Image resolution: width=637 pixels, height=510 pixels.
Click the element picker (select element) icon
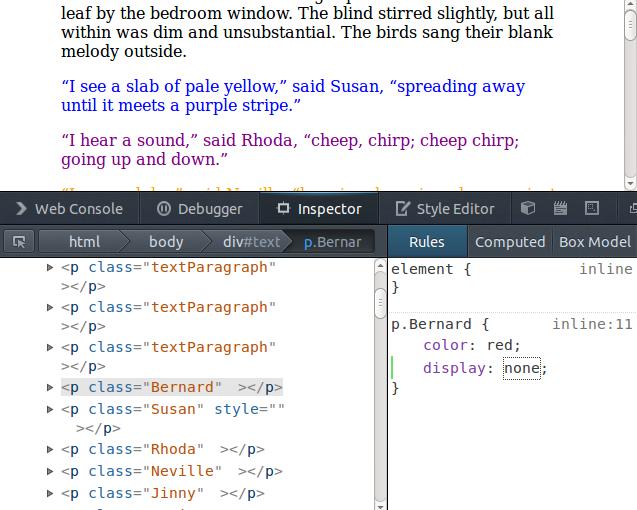(19, 242)
